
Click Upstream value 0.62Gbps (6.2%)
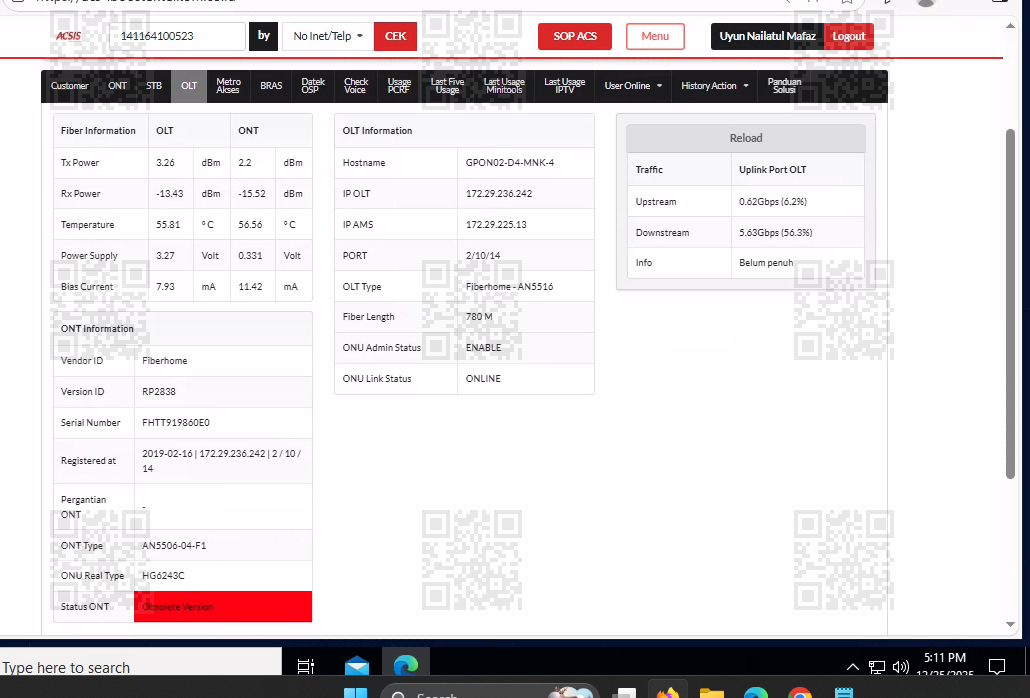click(773, 202)
